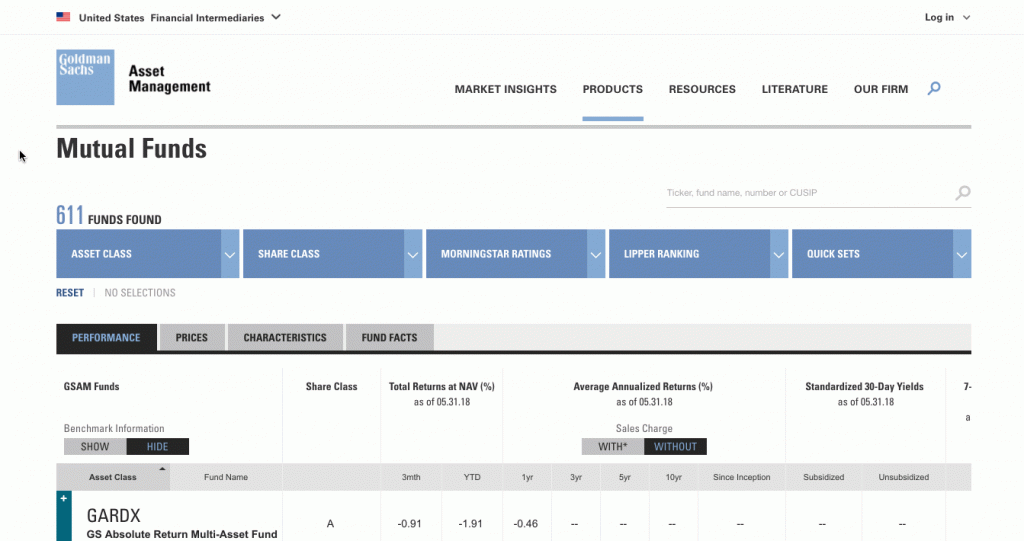
Task: Expand the Morningstar Ratings filter
Action: click(x=515, y=254)
